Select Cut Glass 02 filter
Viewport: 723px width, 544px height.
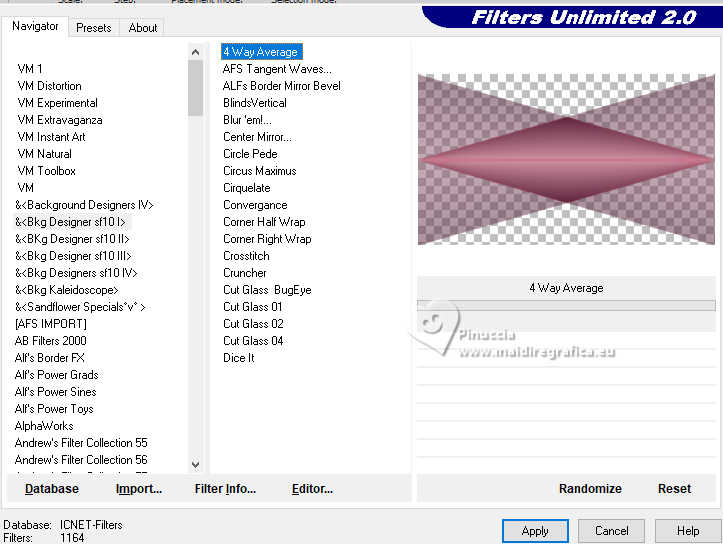pos(253,324)
